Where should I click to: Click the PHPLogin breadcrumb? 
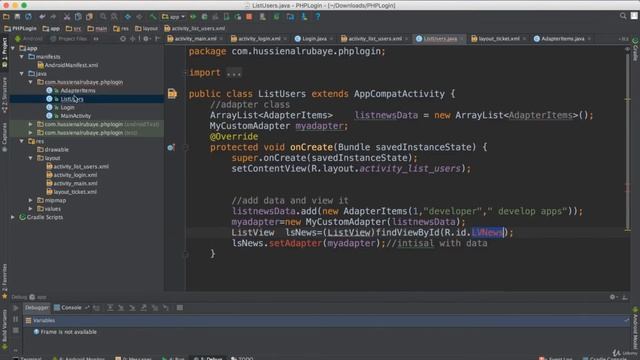click(20, 29)
